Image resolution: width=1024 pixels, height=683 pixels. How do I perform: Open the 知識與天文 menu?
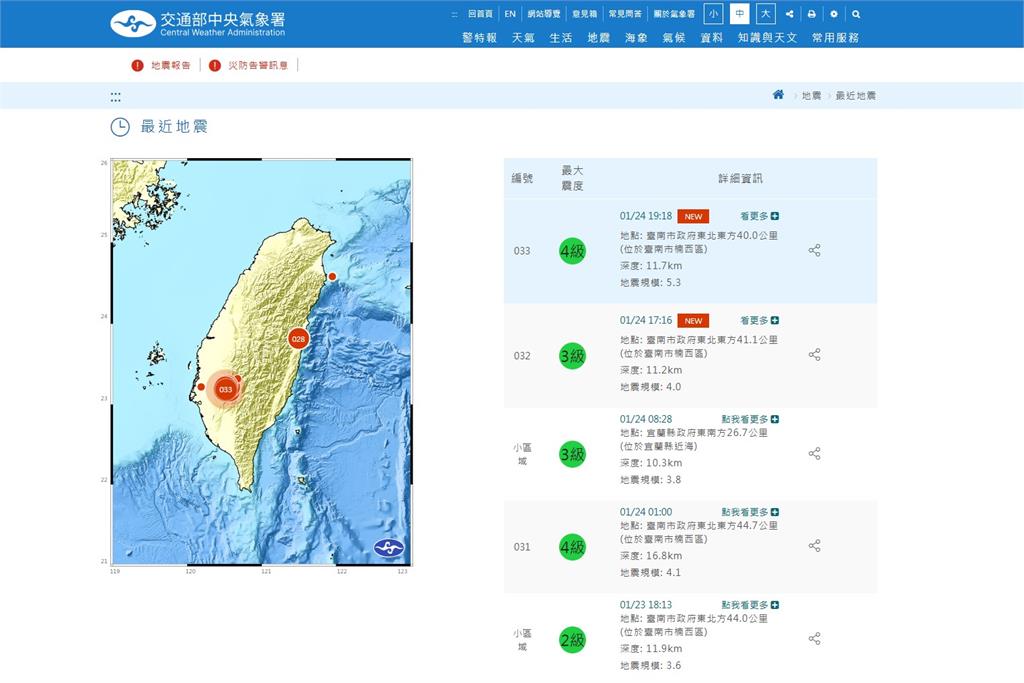[767, 38]
